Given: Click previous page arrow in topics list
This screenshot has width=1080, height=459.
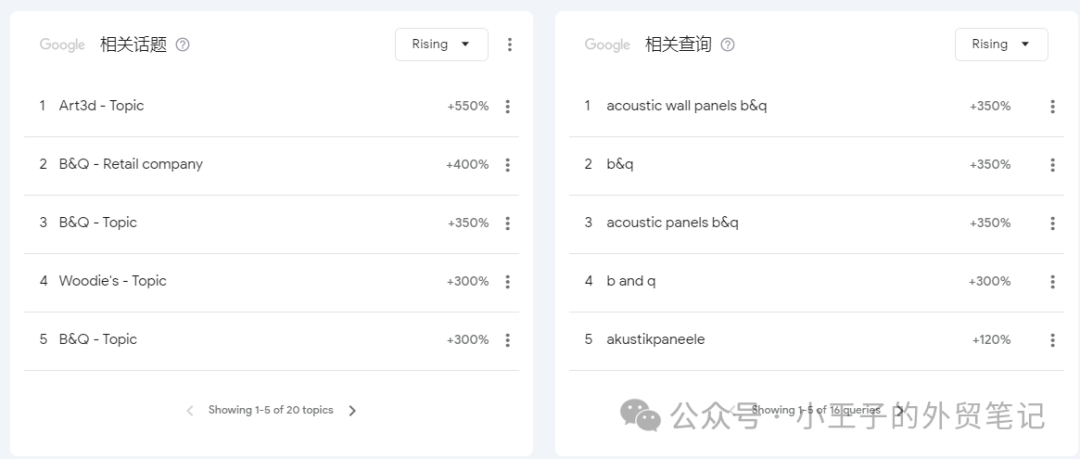Looking at the screenshot, I should pyautogui.click(x=190, y=410).
